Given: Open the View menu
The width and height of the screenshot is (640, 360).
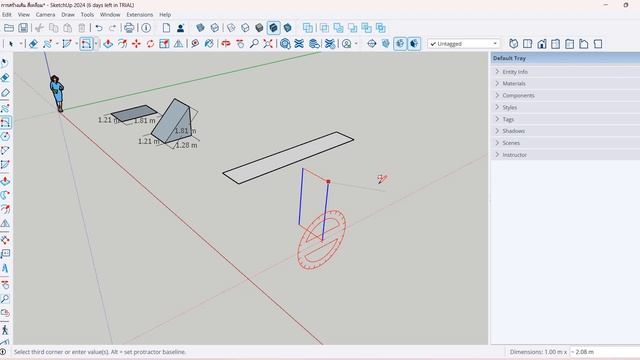Looking at the screenshot, I should pyautogui.click(x=24, y=14).
